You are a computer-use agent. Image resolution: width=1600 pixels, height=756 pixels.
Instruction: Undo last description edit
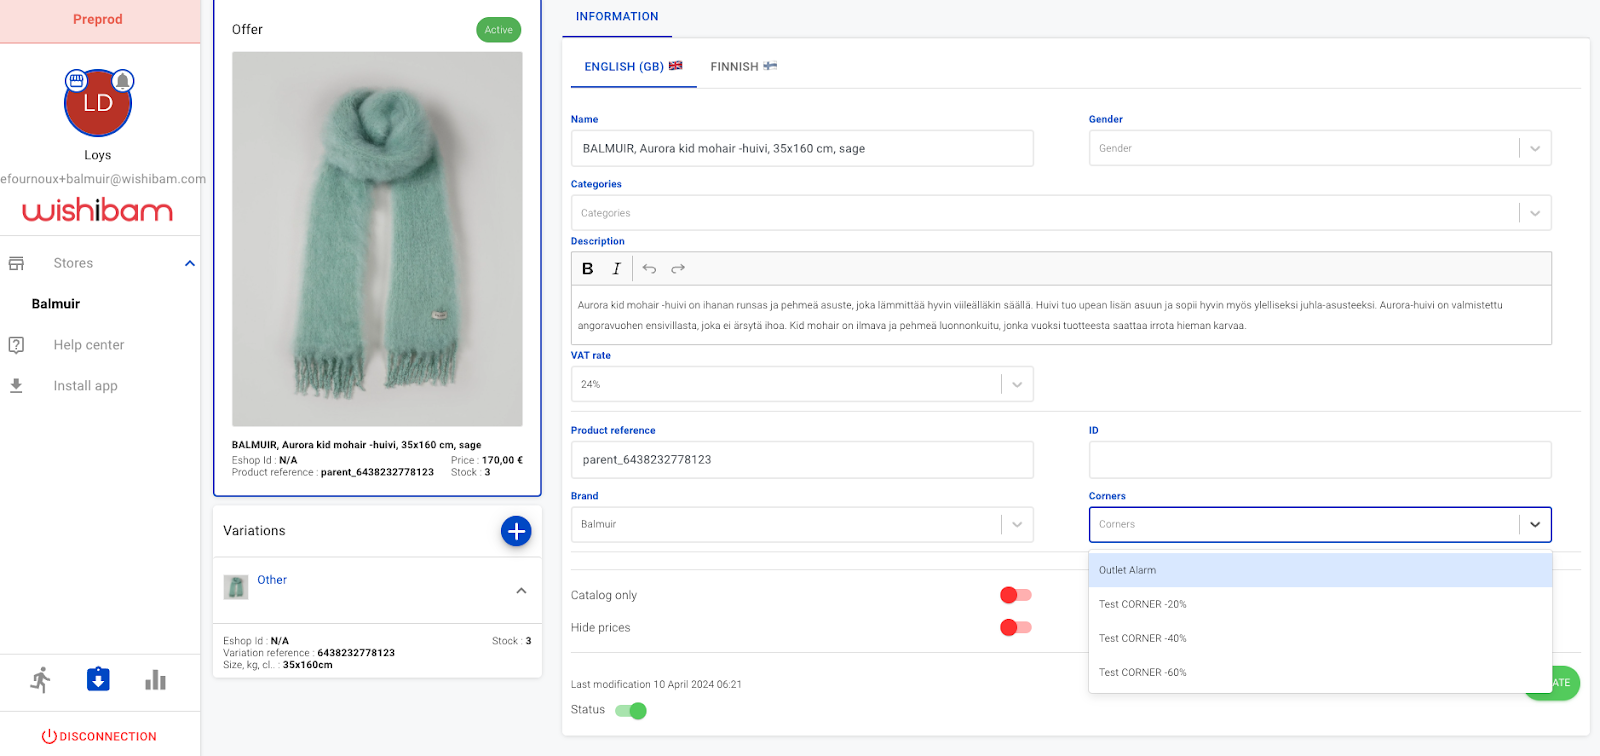coord(649,268)
